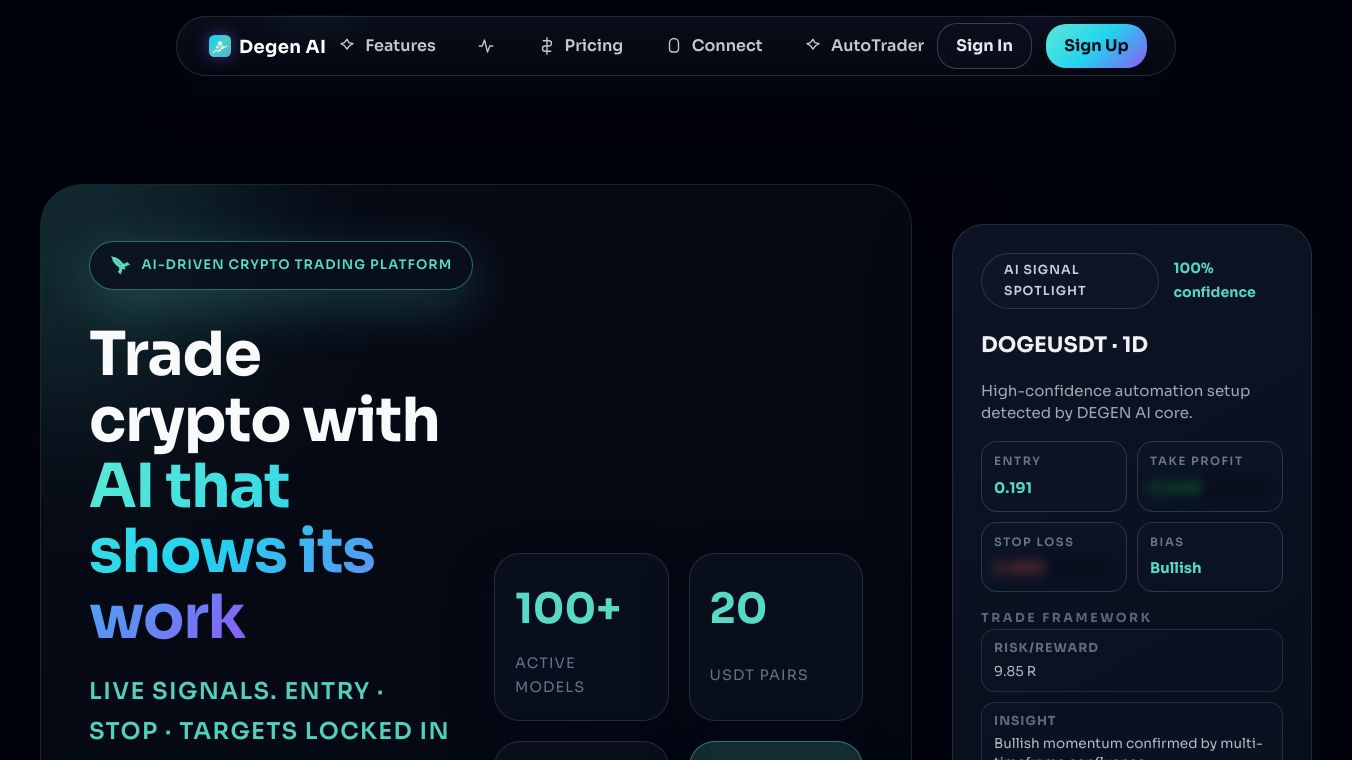Screen dimensions: 1352x760
Task: Click the "100+" active models stat
Action: (568, 608)
